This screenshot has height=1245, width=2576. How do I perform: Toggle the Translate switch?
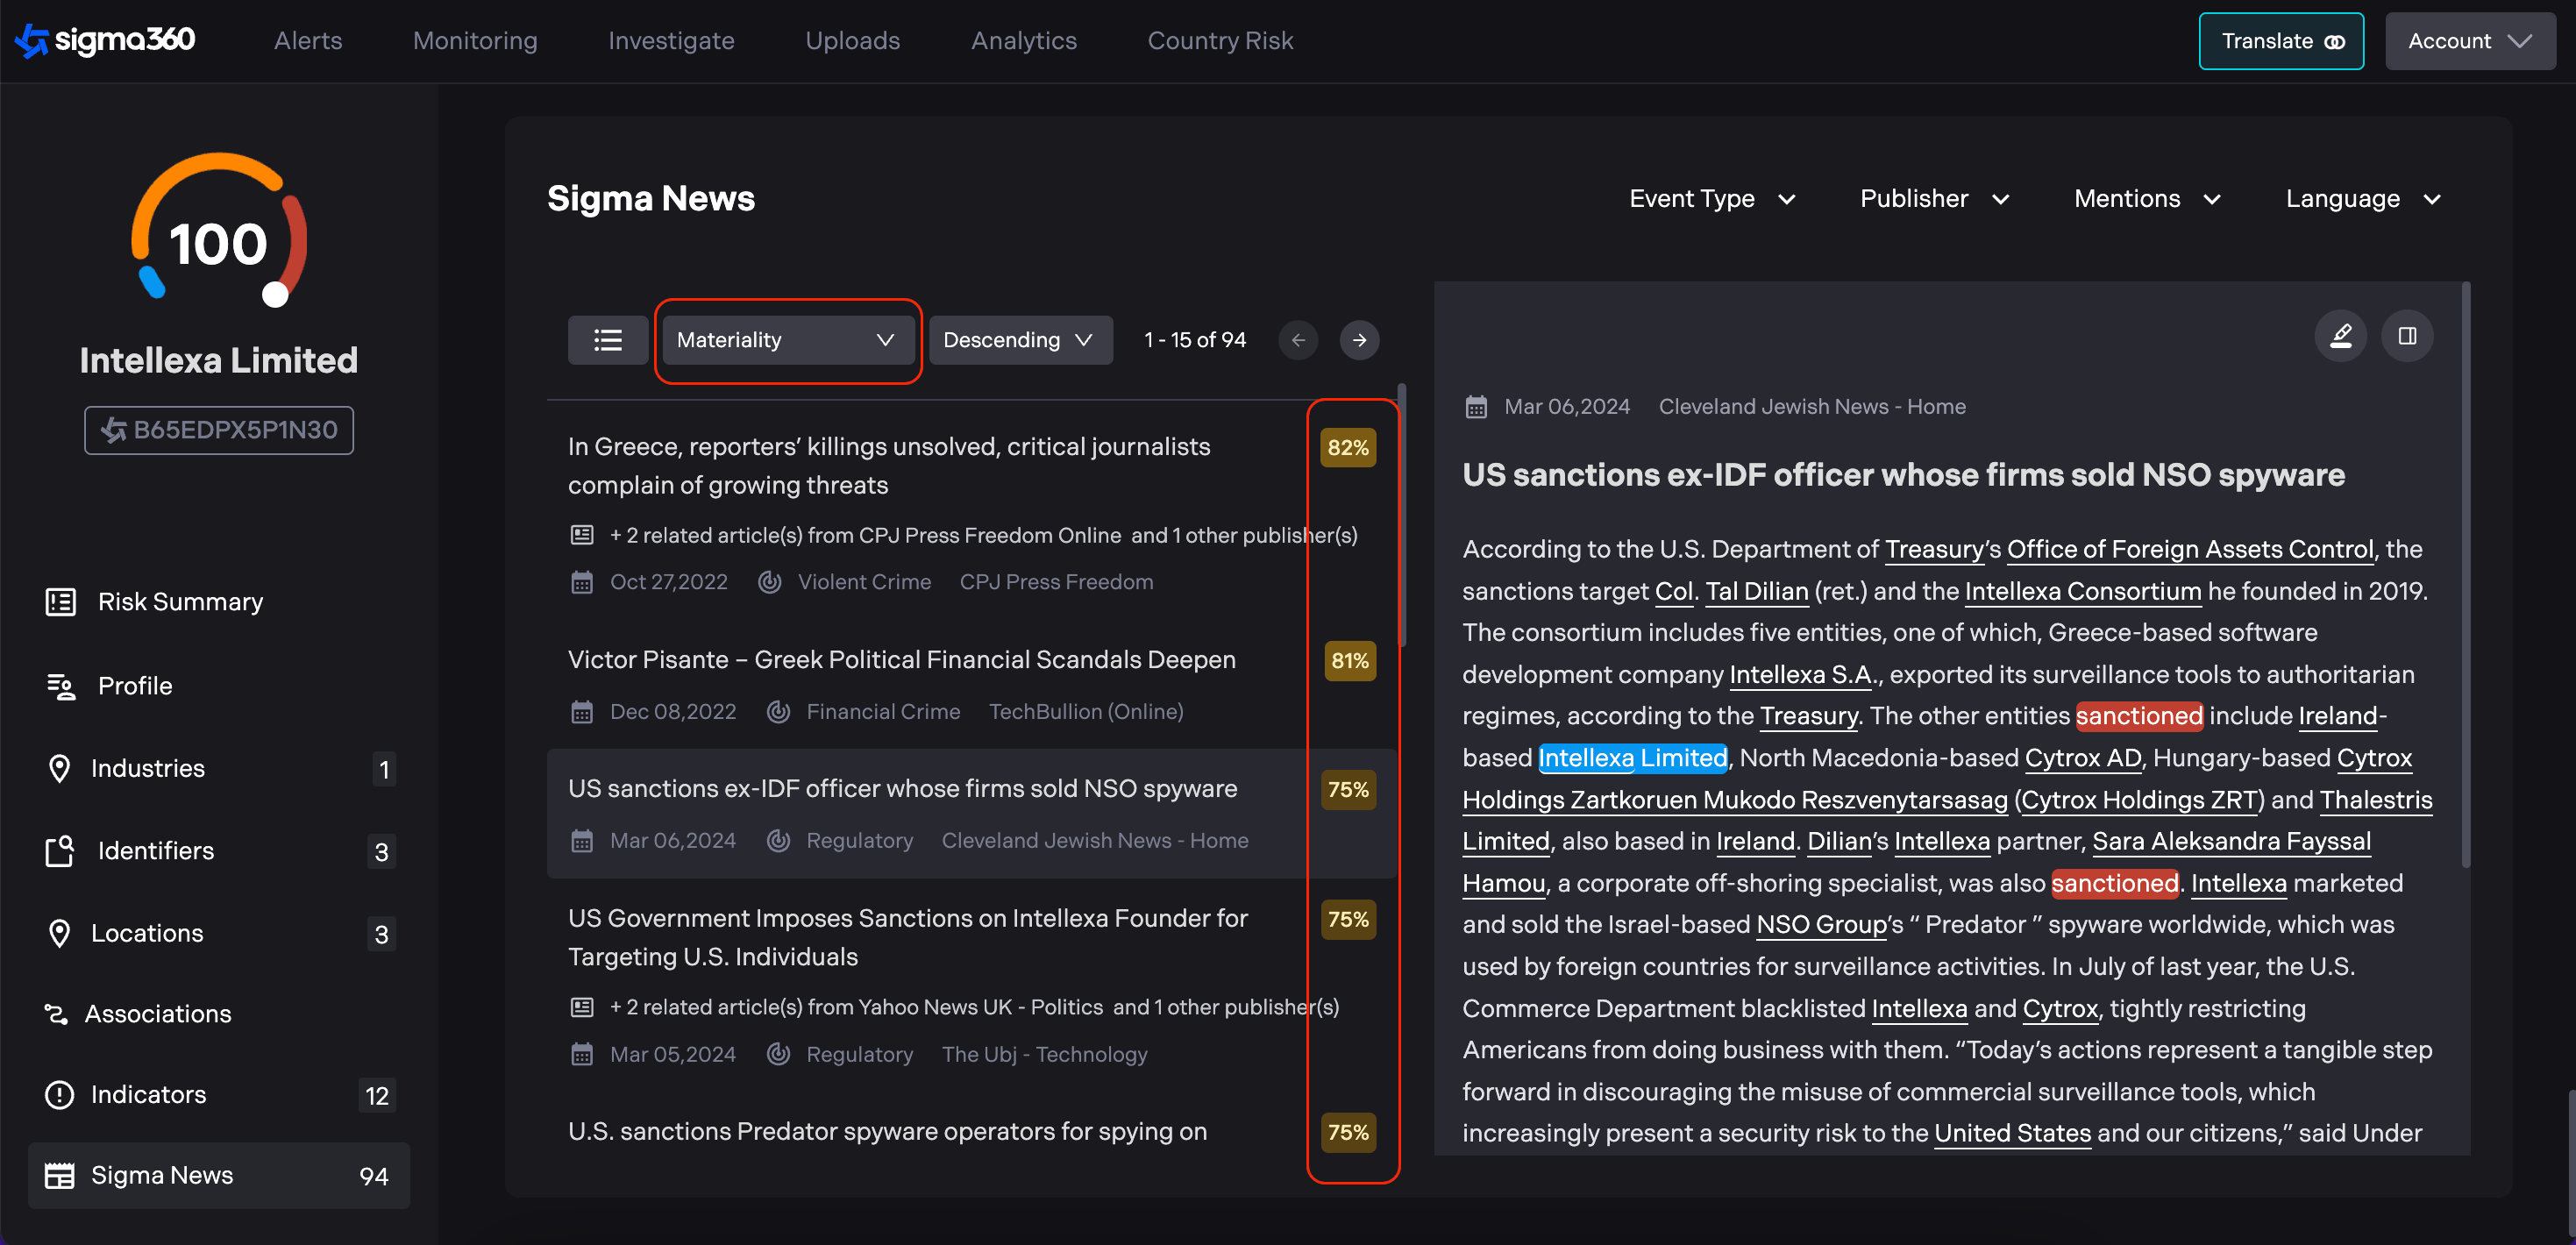(2335, 41)
